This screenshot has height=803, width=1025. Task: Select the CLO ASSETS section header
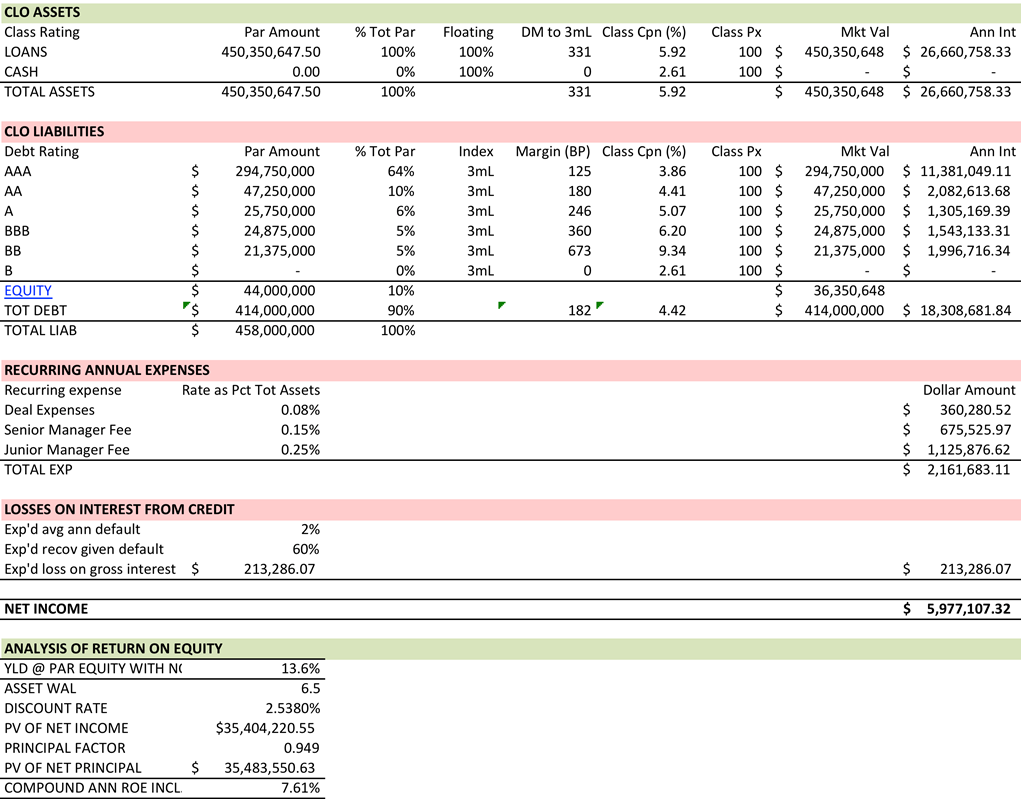42,12
